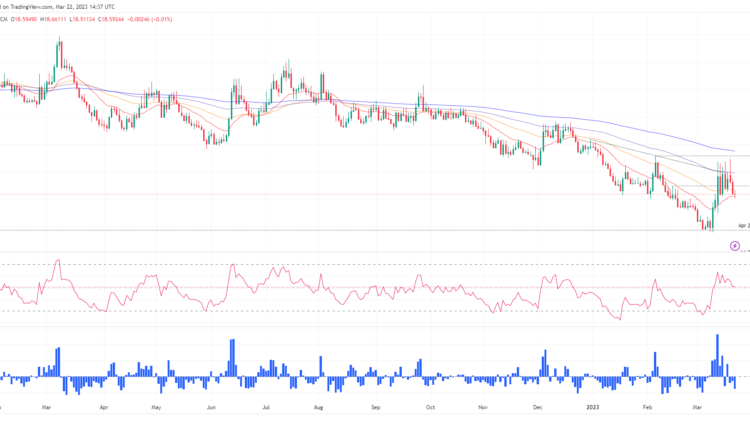This screenshot has width=750, height=430.
Task: Click the Apr label on time axis
Action: click(x=103, y=408)
